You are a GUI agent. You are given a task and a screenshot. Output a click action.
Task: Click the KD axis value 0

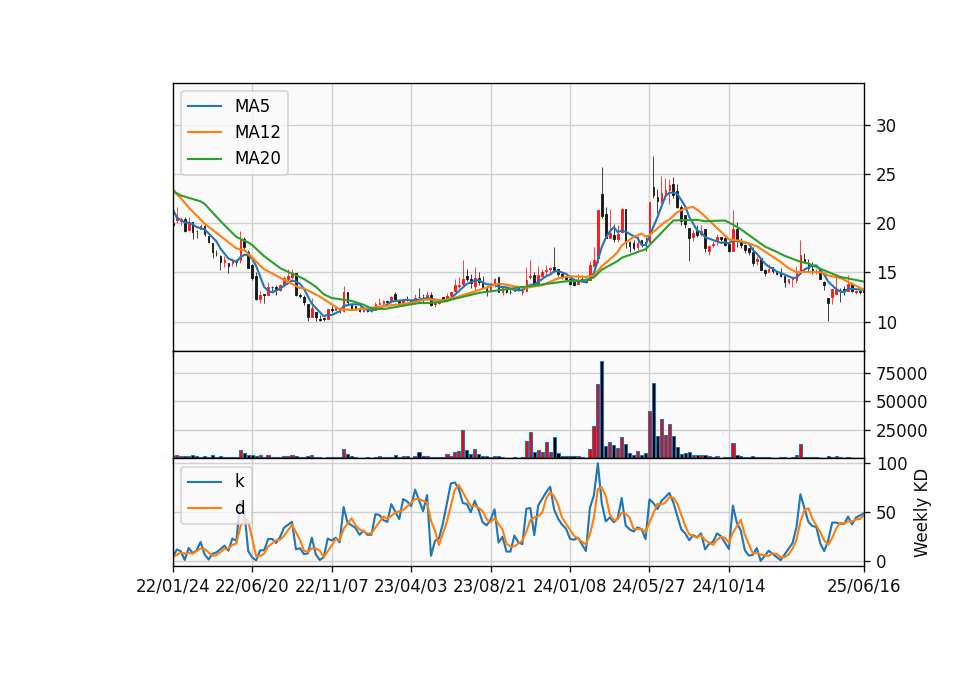[x=881, y=561]
